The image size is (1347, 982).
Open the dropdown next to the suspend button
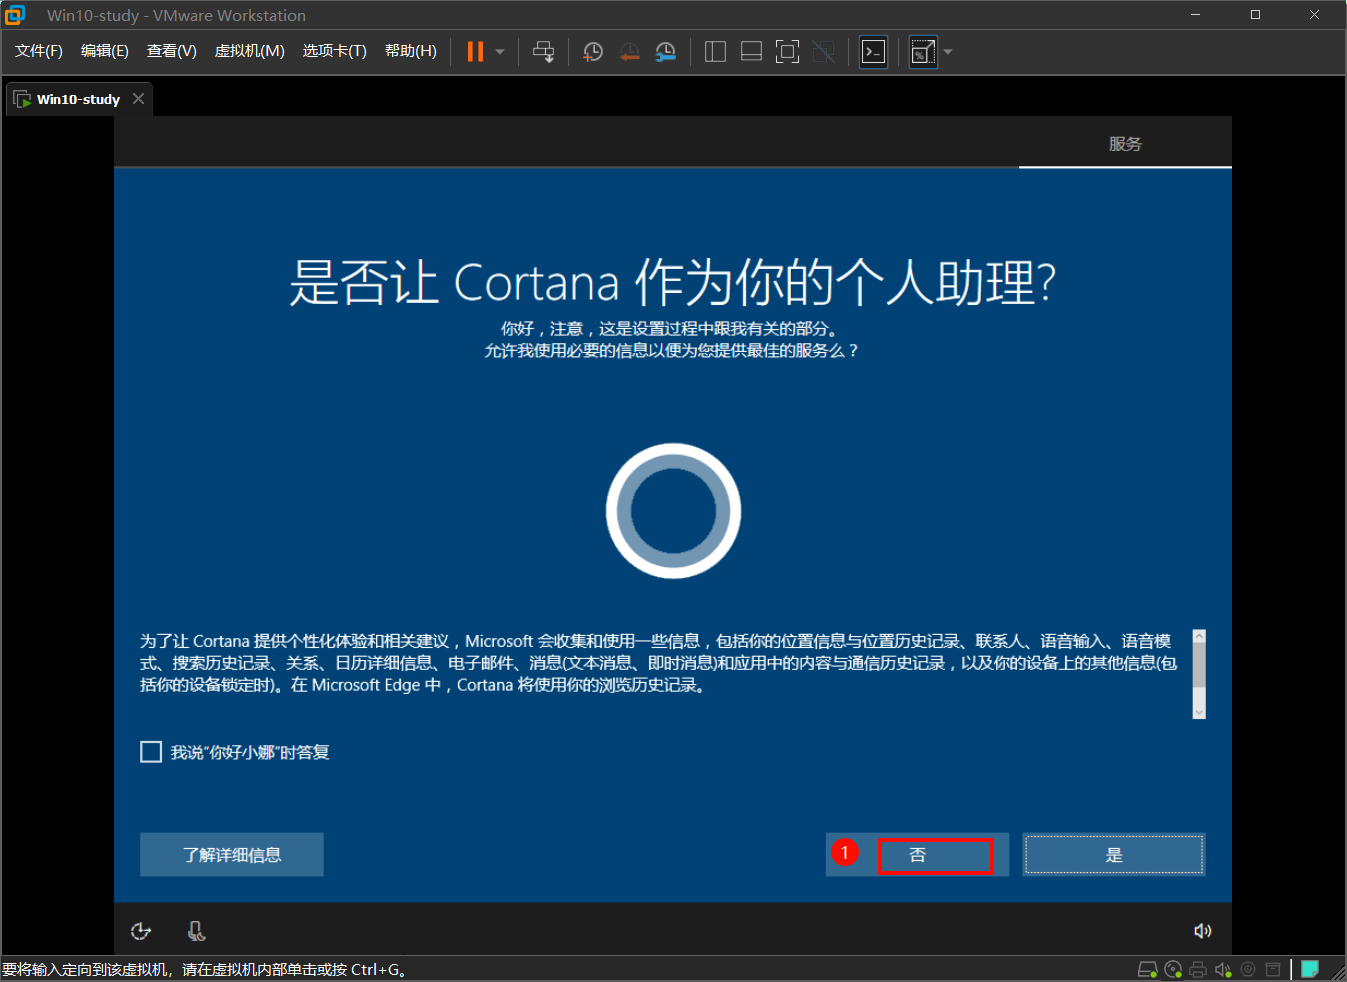click(x=497, y=51)
